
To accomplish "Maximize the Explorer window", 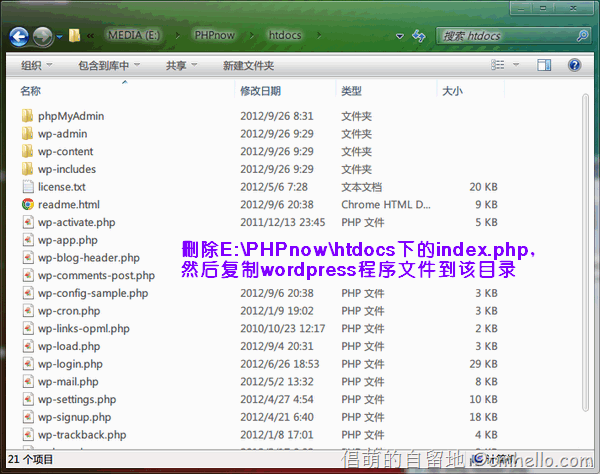I will pos(543,8).
